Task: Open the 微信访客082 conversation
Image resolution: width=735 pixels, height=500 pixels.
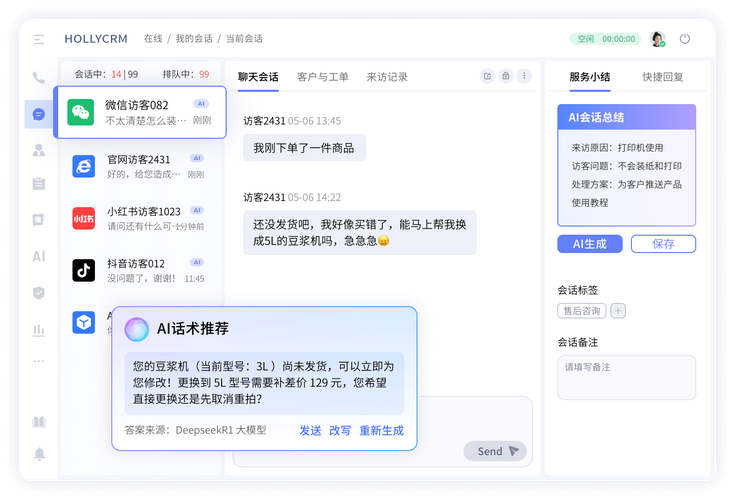Action: click(x=140, y=112)
